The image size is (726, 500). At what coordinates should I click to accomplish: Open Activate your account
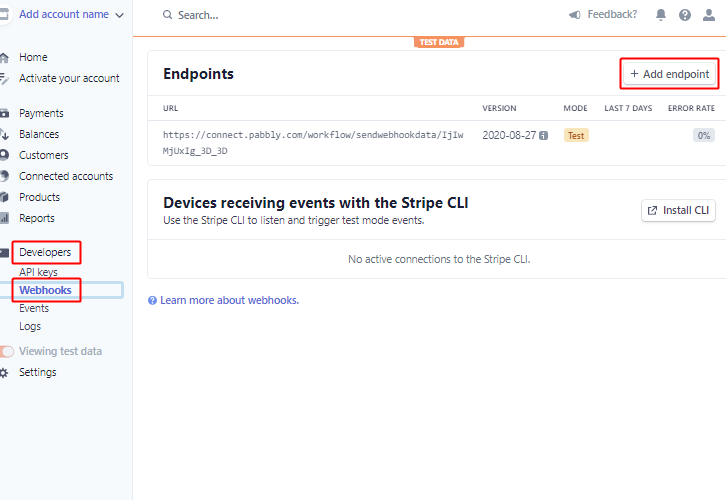69,78
